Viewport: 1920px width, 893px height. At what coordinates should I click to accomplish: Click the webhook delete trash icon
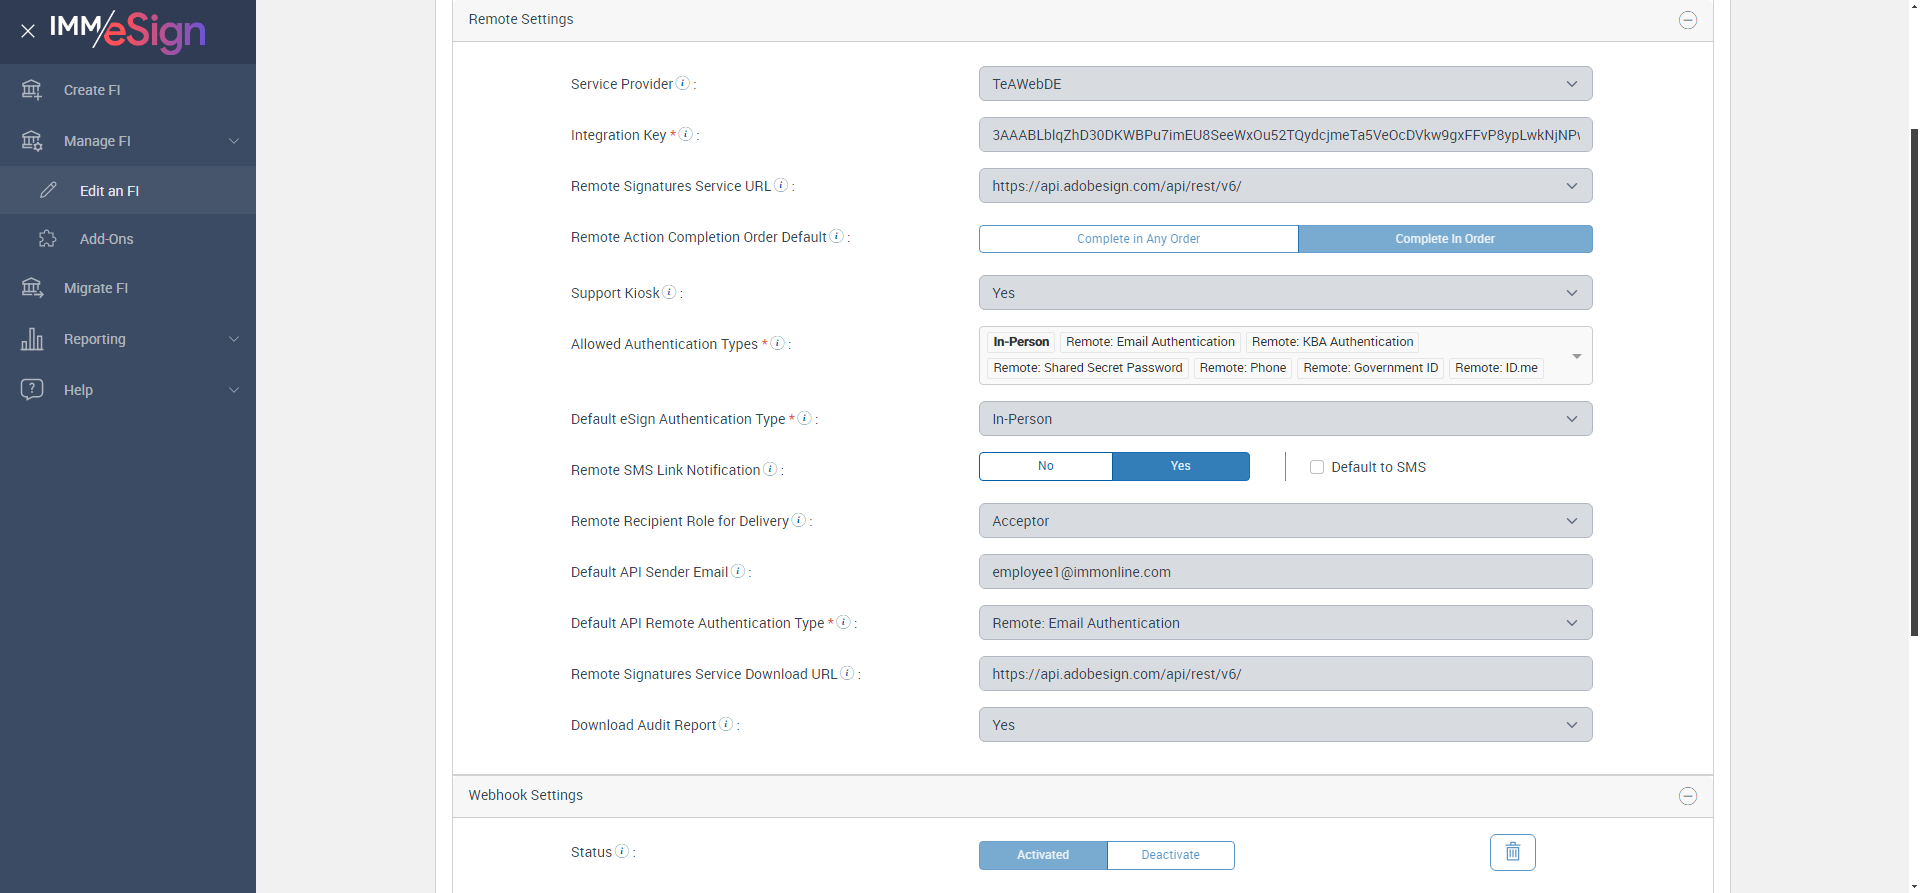(x=1512, y=852)
